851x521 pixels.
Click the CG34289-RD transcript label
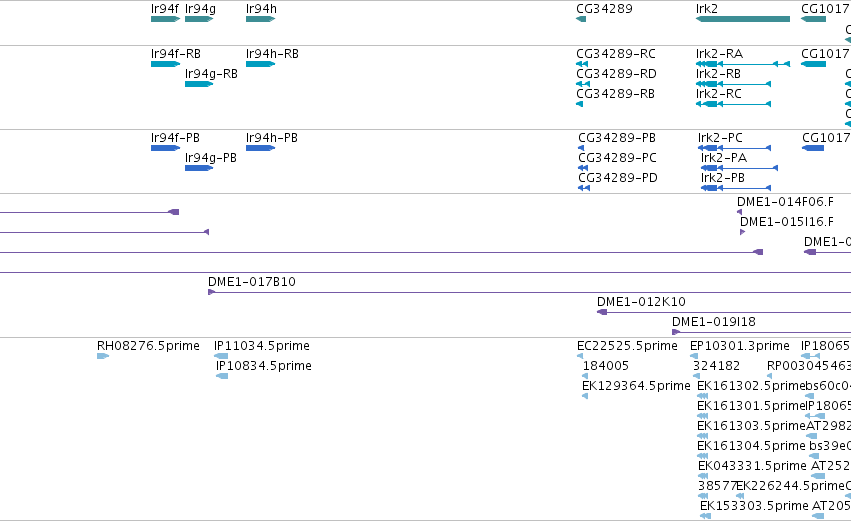click(617, 74)
